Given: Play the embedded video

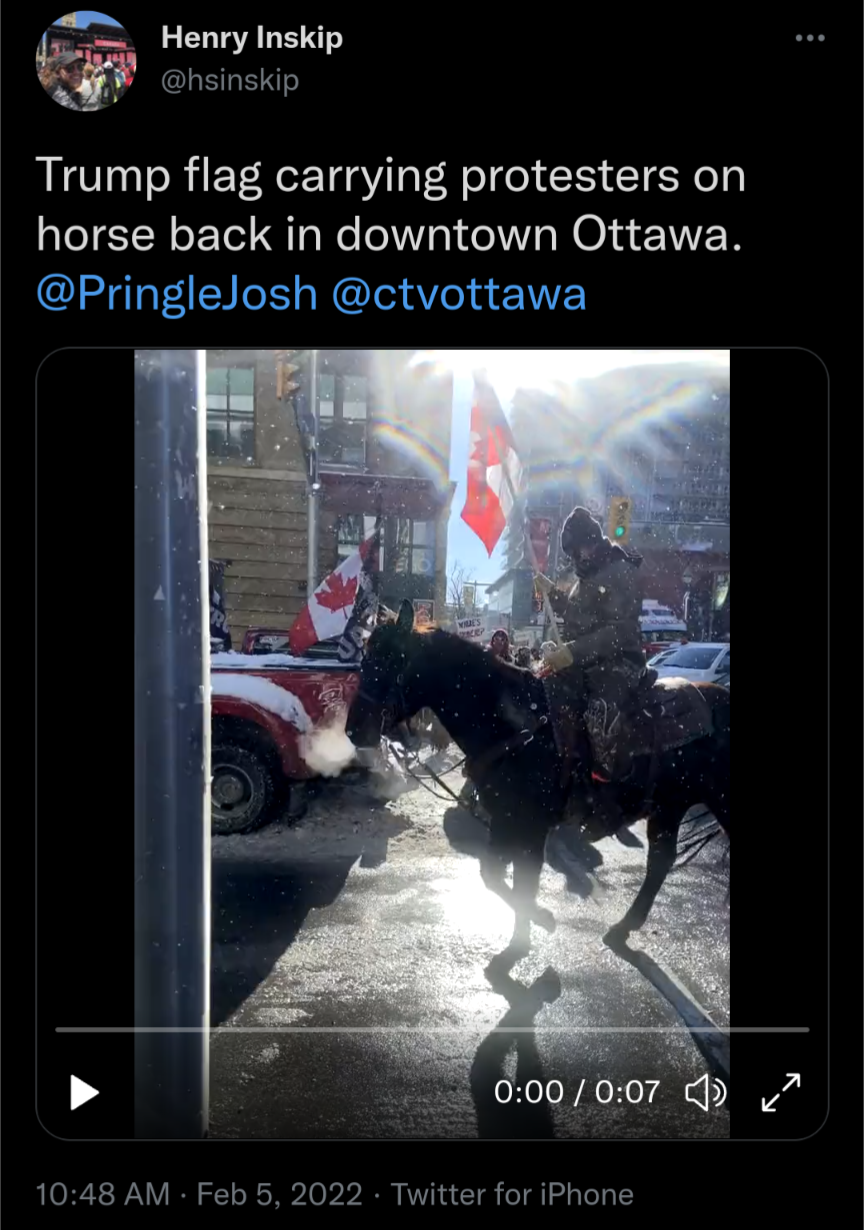Looking at the screenshot, I should [x=85, y=1091].
